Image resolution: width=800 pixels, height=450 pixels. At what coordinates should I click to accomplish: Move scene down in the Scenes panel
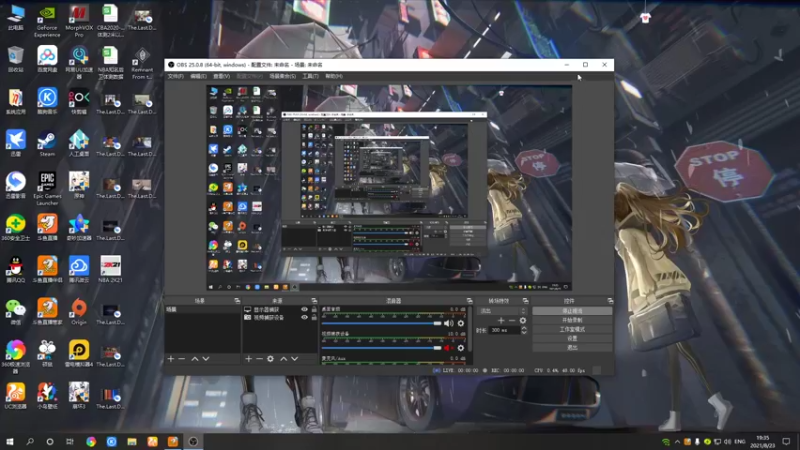coord(206,359)
